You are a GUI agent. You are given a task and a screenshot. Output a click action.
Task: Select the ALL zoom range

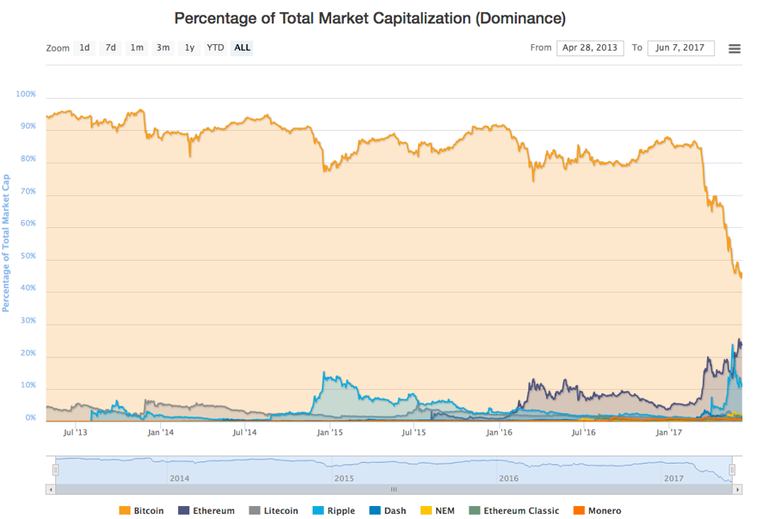click(x=242, y=48)
